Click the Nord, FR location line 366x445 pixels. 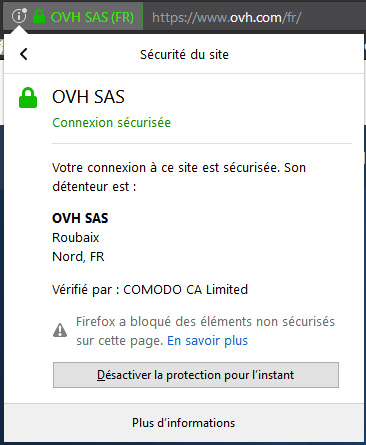pyautogui.click(x=78, y=257)
